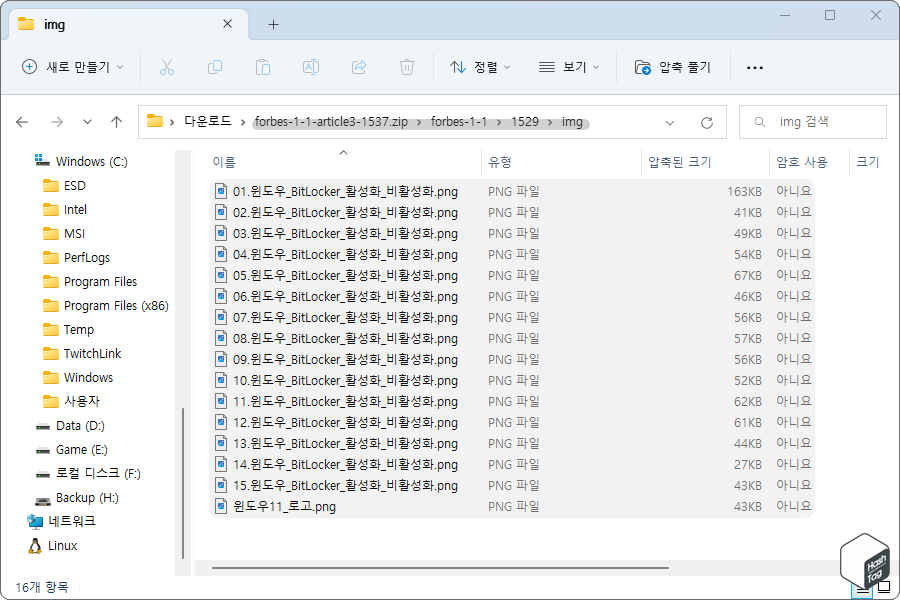
Task: Go back with the left arrow
Action: pos(22,122)
